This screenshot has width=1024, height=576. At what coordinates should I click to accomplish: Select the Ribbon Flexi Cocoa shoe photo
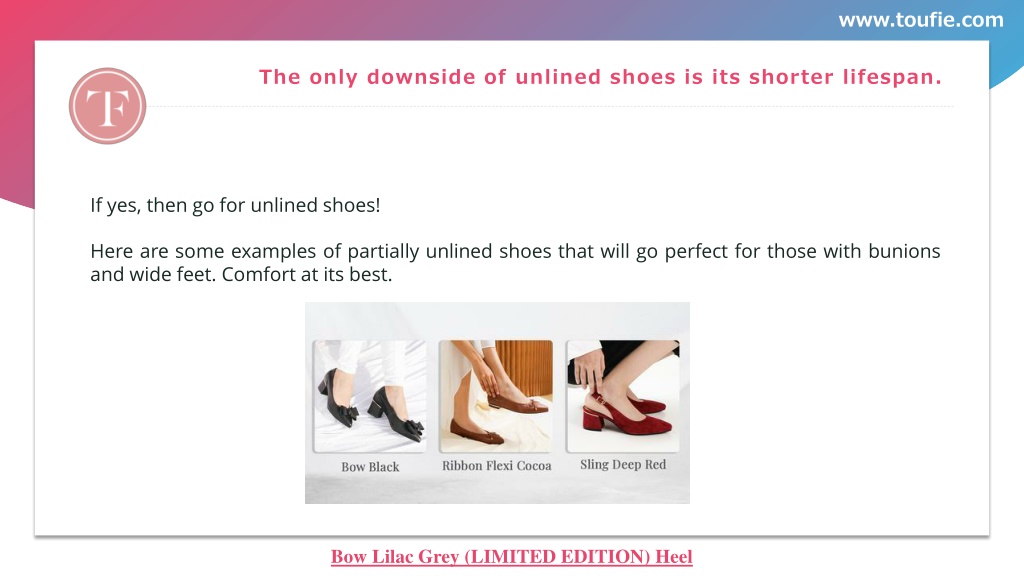[496, 396]
